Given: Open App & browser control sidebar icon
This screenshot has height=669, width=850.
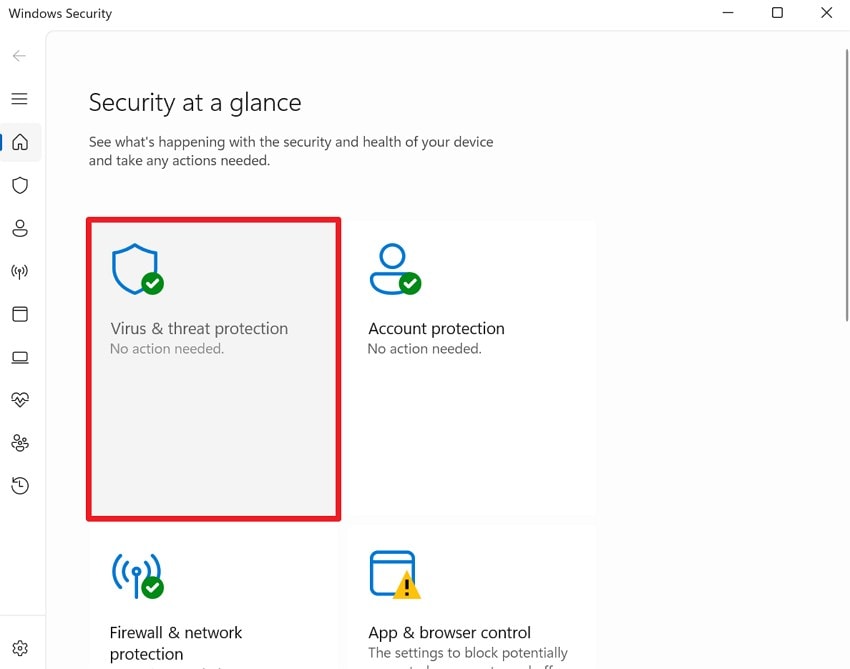Looking at the screenshot, I should [x=20, y=314].
